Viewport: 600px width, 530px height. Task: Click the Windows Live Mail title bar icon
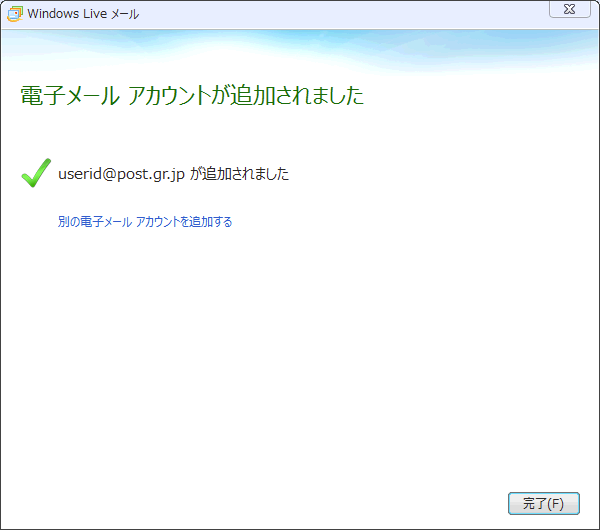15,14
